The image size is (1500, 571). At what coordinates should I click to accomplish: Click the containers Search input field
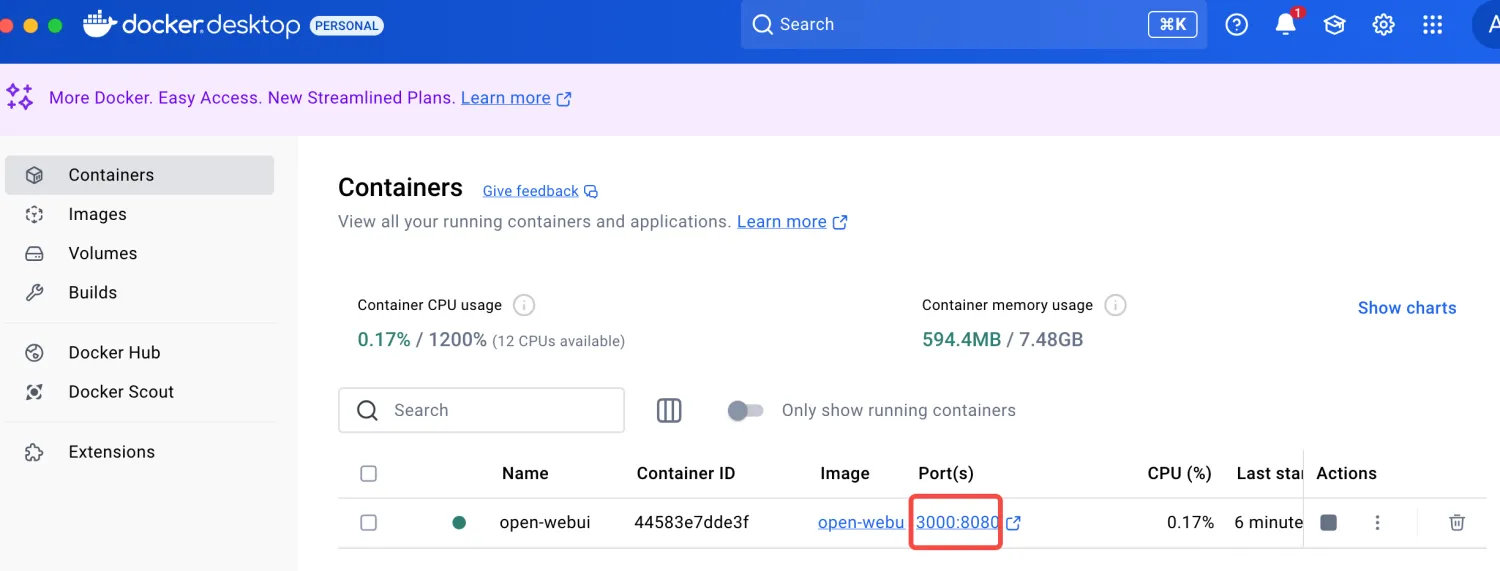[481, 410]
